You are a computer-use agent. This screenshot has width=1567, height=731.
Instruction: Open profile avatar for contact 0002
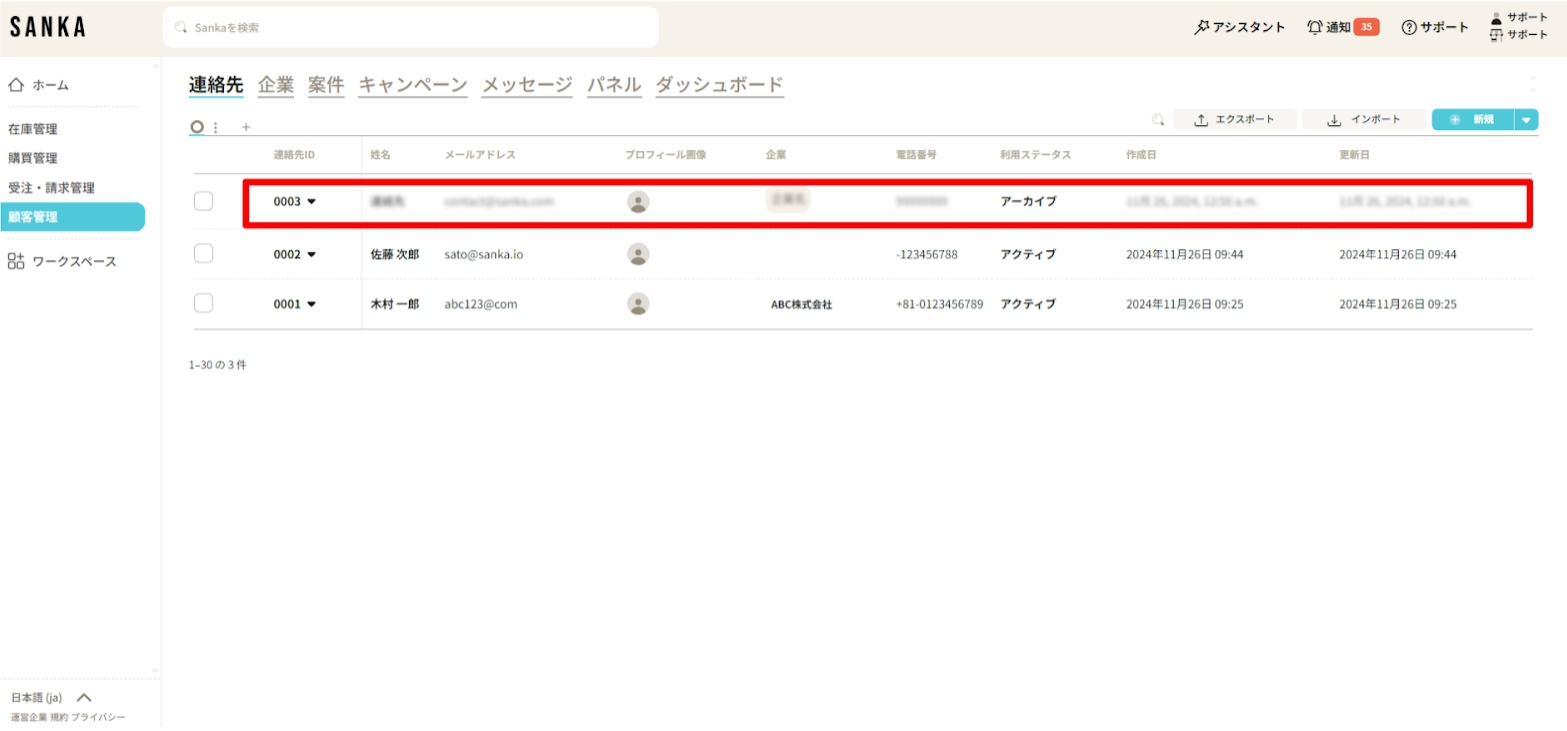[x=638, y=254]
